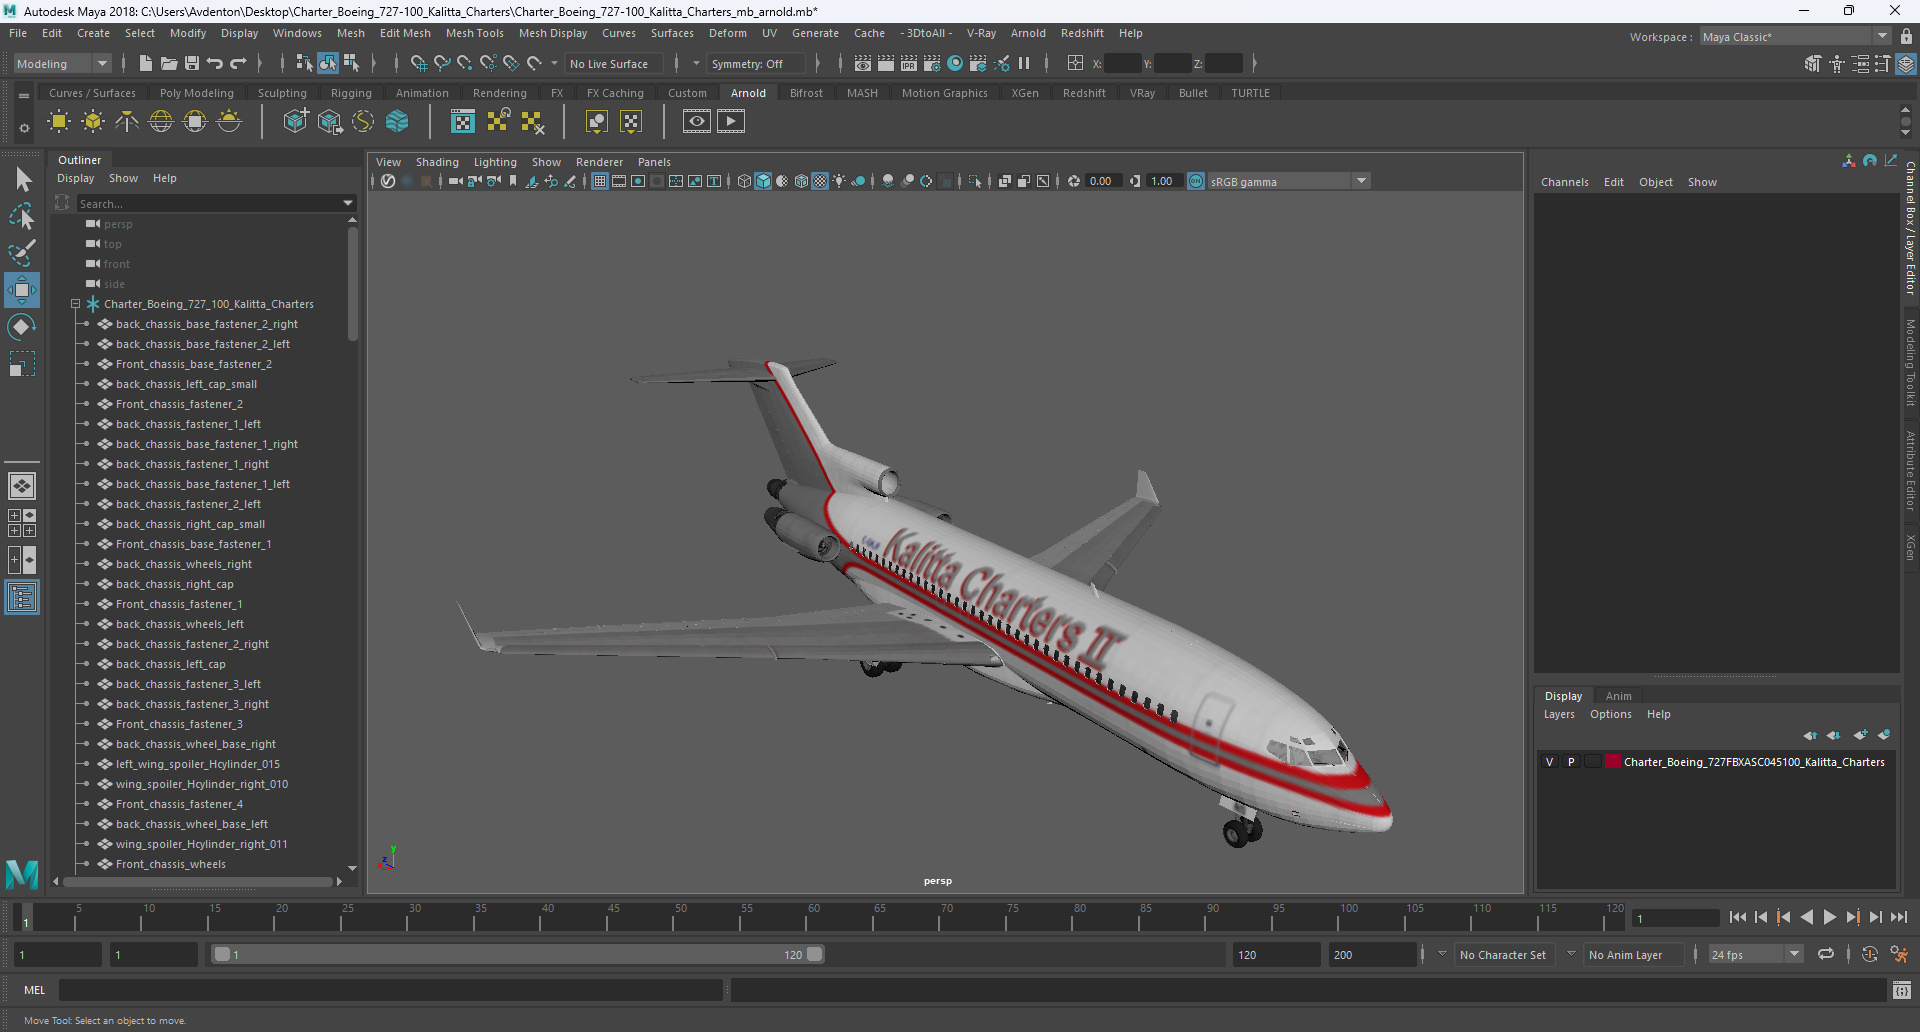Toggle playback looping mode
This screenshot has width=1920, height=1032.
tap(1826, 955)
